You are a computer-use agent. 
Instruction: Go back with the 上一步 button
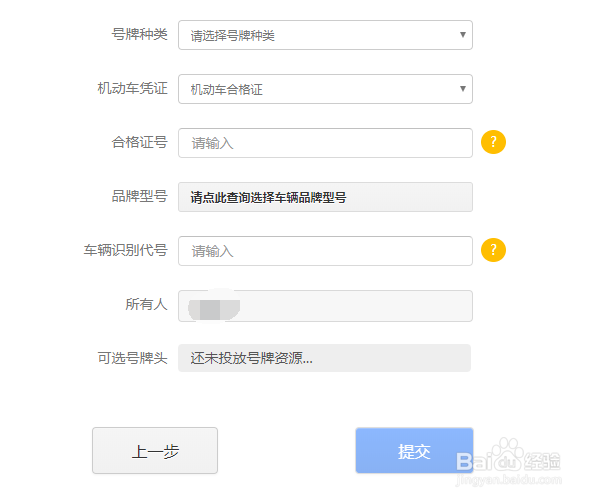pyautogui.click(x=155, y=451)
